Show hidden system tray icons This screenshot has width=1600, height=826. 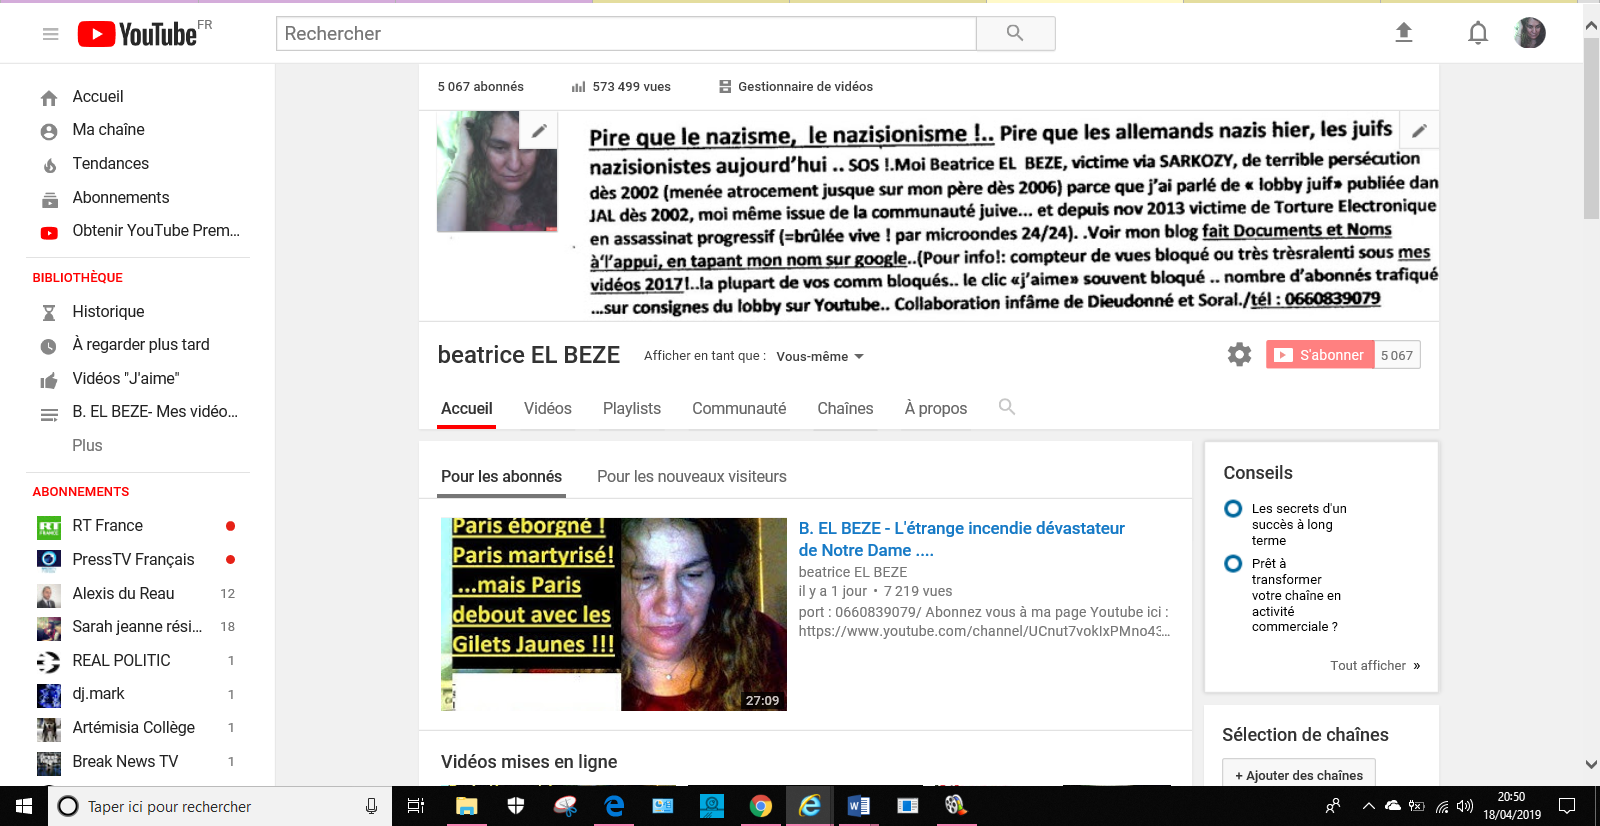(x=1368, y=806)
